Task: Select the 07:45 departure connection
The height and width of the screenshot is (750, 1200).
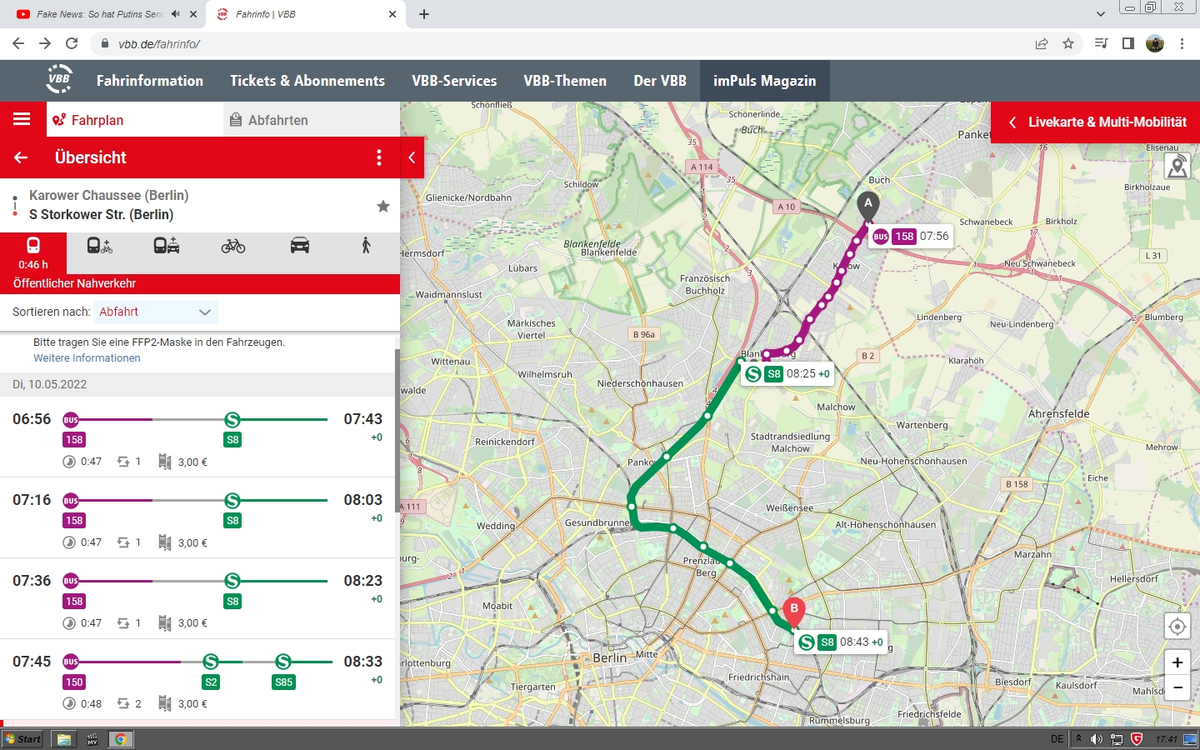Action: point(198,679)
